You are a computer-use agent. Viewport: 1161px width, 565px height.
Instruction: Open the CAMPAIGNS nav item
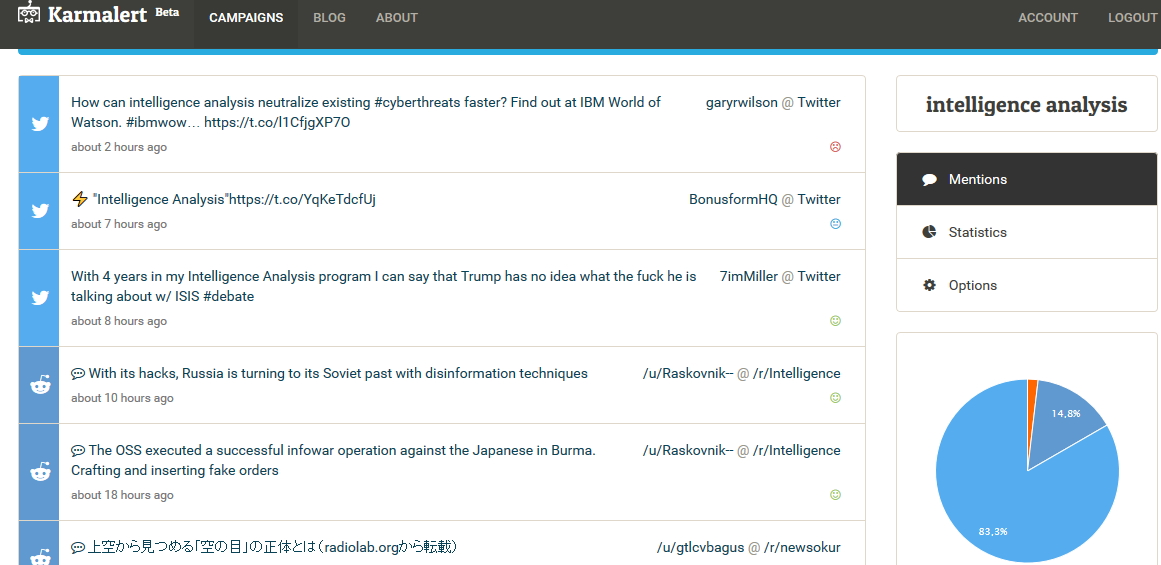(246, 18)
